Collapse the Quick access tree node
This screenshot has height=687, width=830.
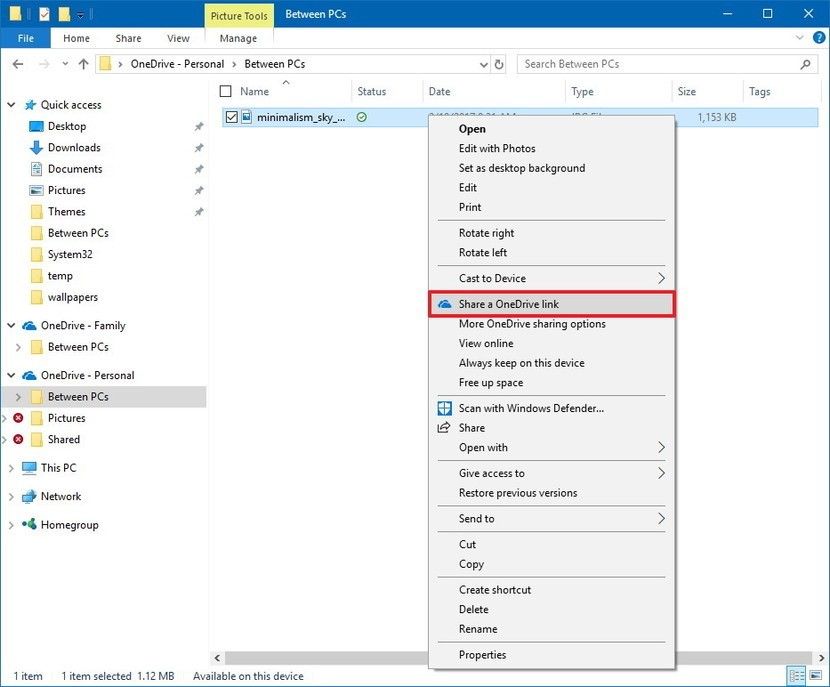click(12, 105)
